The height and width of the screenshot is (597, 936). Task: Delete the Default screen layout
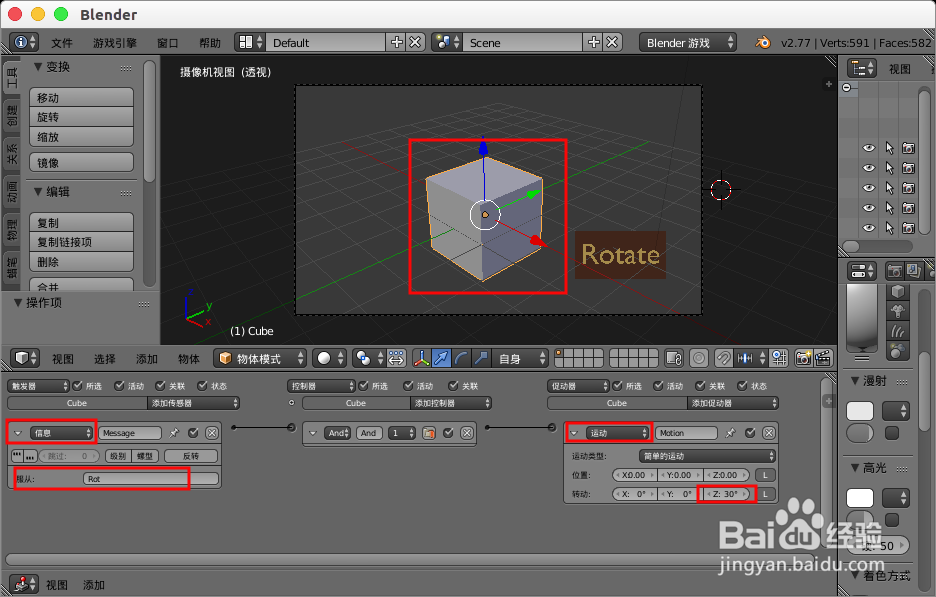415,42
